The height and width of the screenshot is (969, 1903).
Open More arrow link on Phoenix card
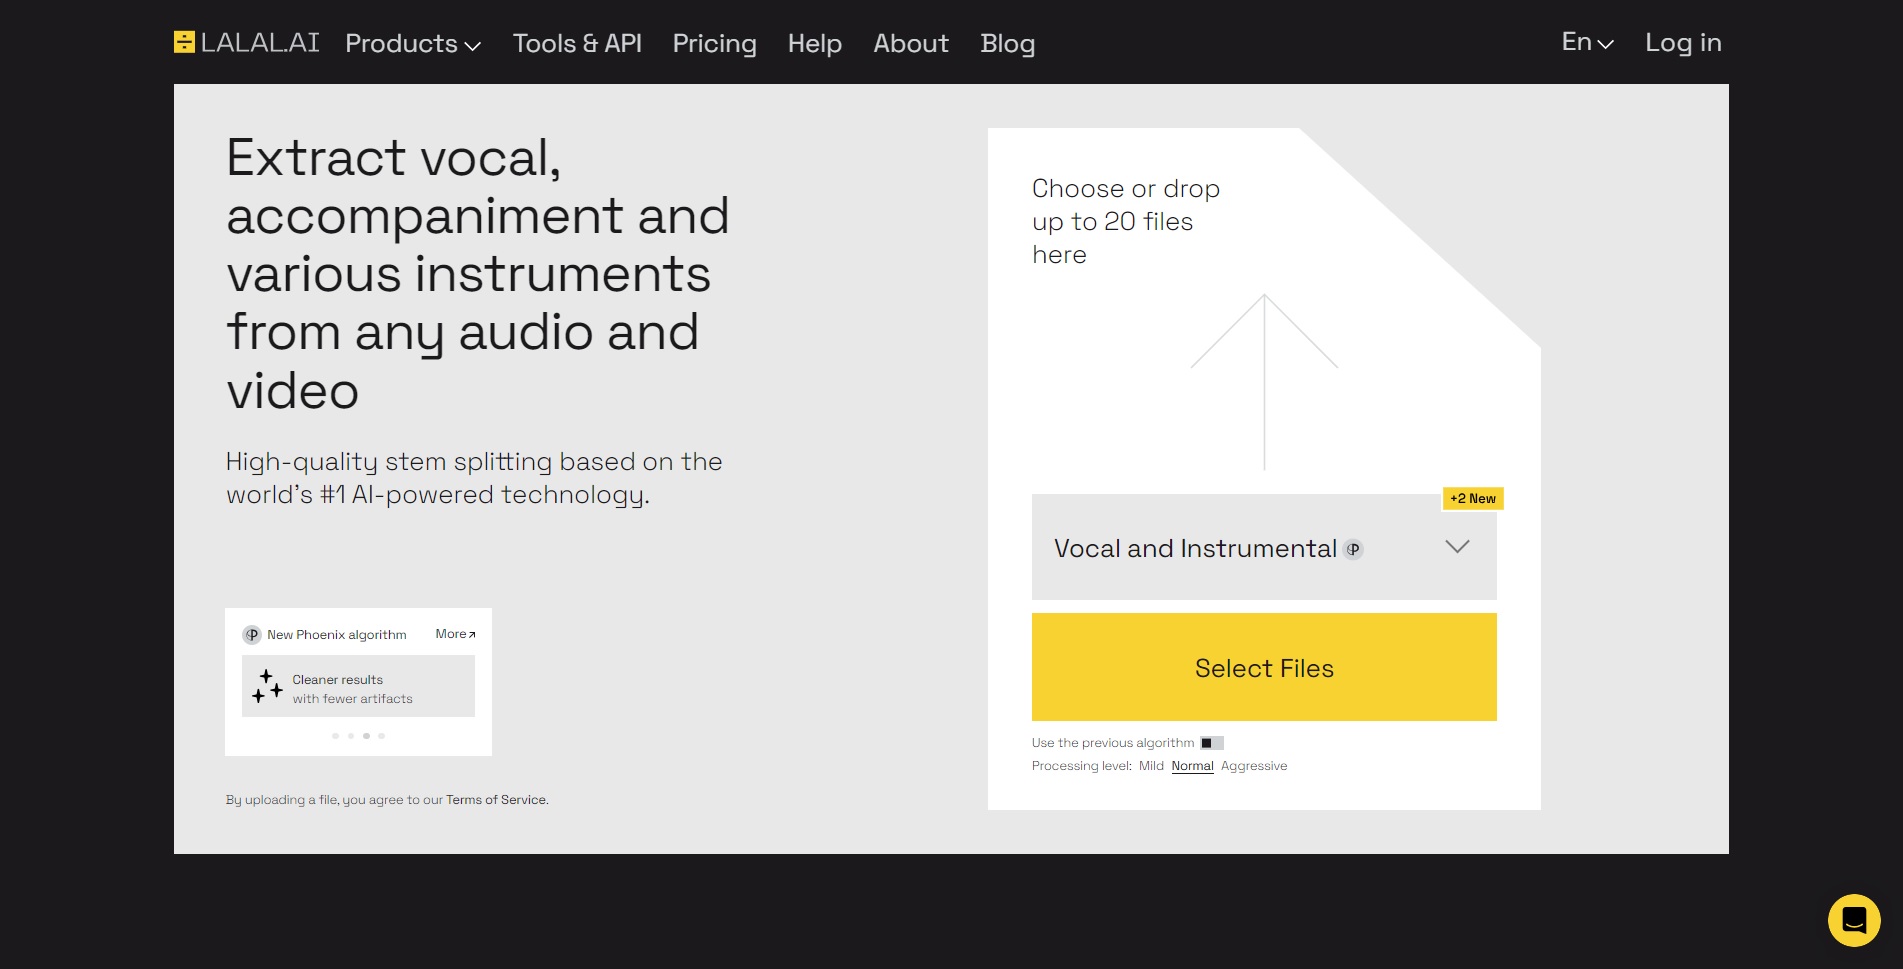pyautogui.click(x=456, y=634)
